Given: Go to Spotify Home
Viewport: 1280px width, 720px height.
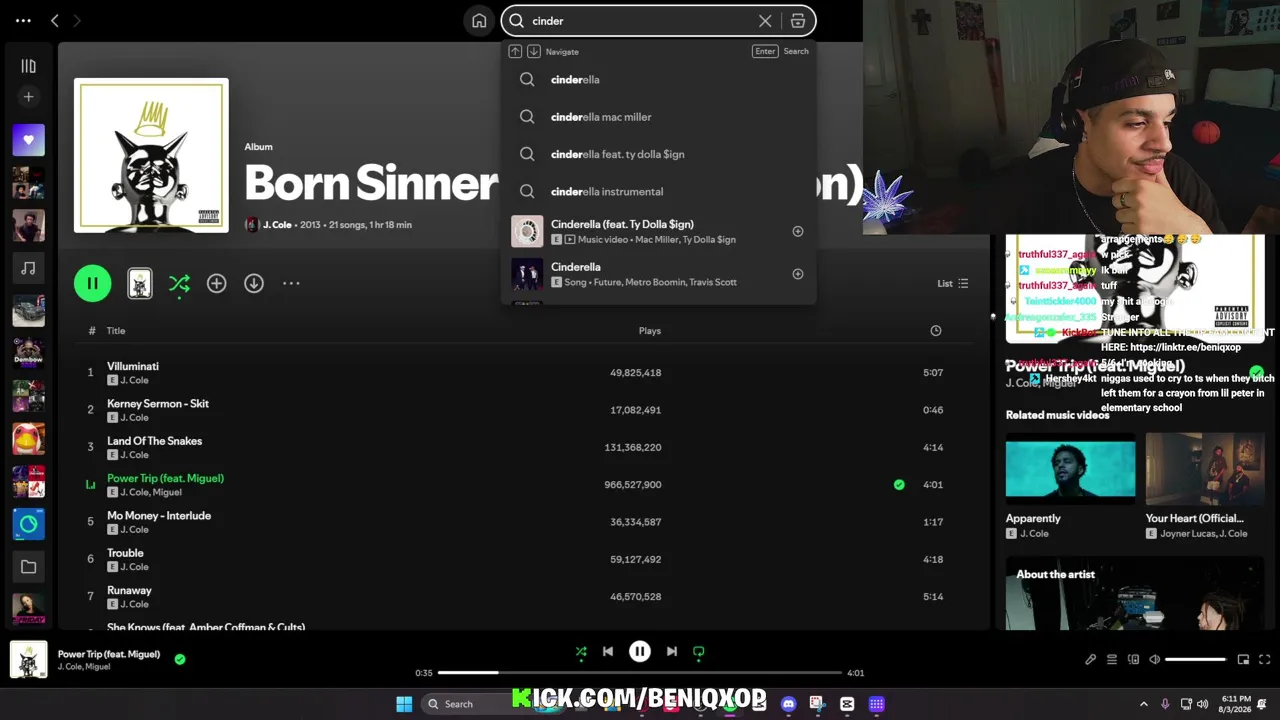Looking at the screenshot, I should 479,21.
